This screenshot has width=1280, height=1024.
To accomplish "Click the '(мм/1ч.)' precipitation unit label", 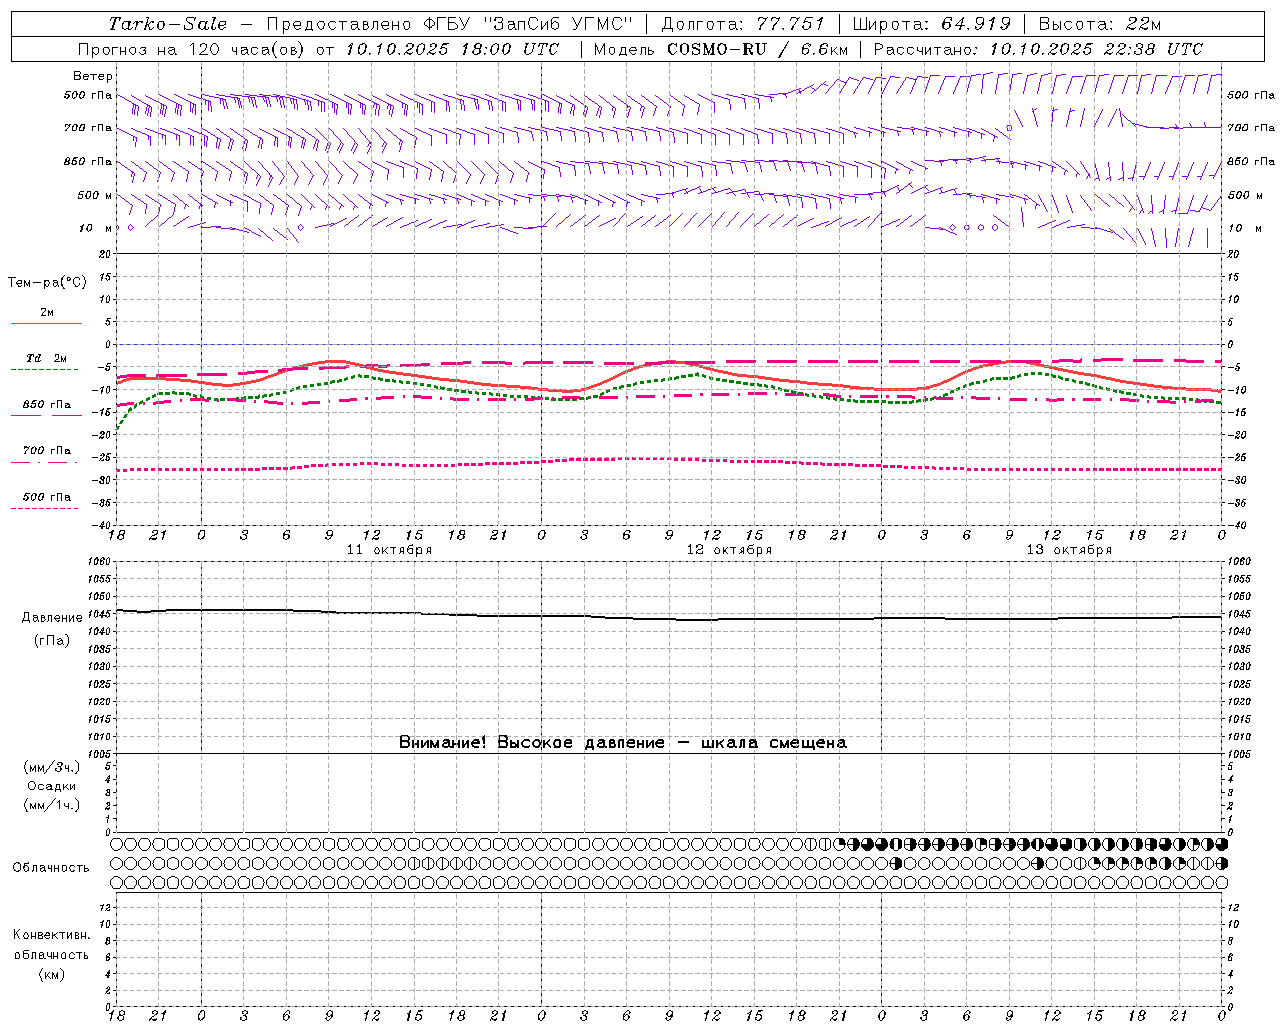I will (x=52, y=805).
